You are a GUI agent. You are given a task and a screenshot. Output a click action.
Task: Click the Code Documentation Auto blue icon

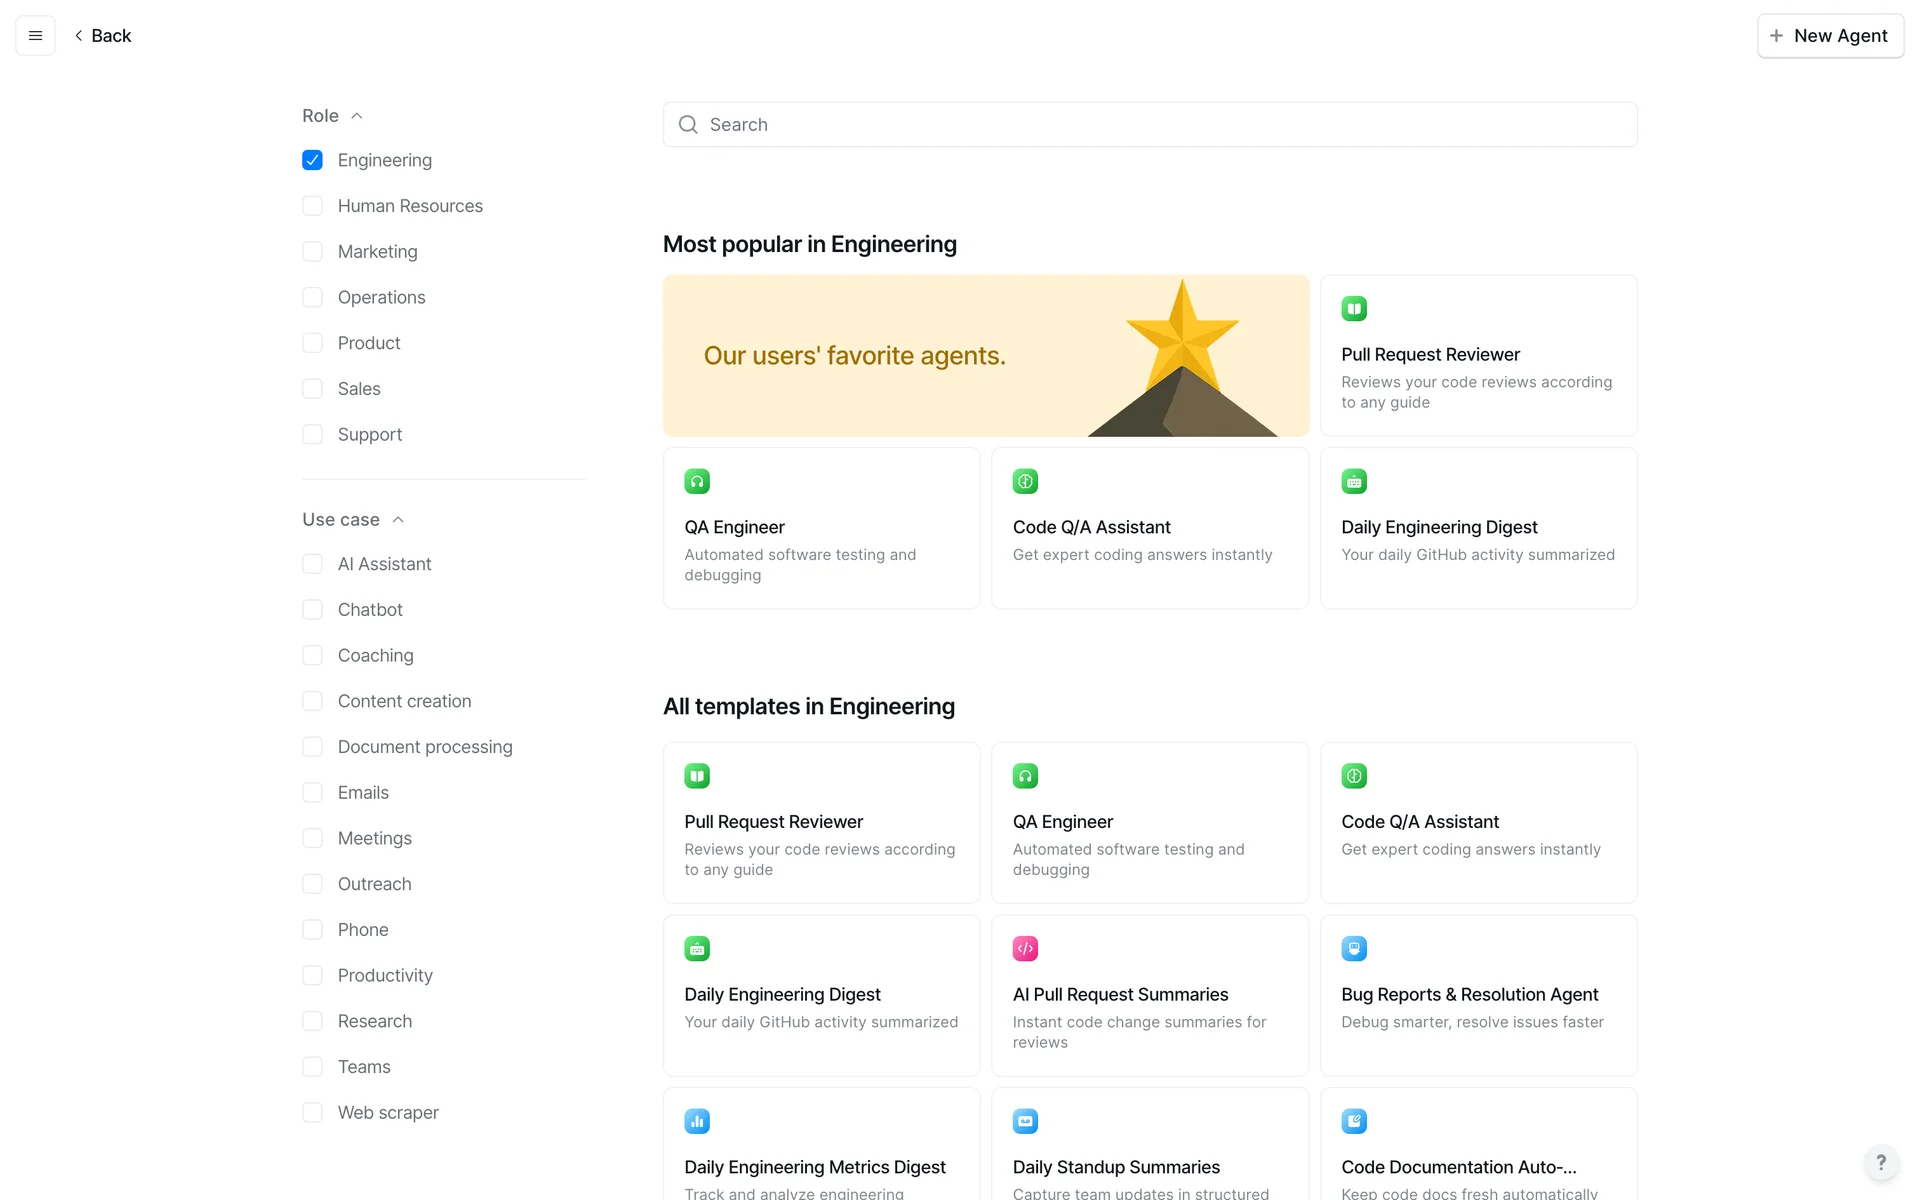pos(1354,1121)
